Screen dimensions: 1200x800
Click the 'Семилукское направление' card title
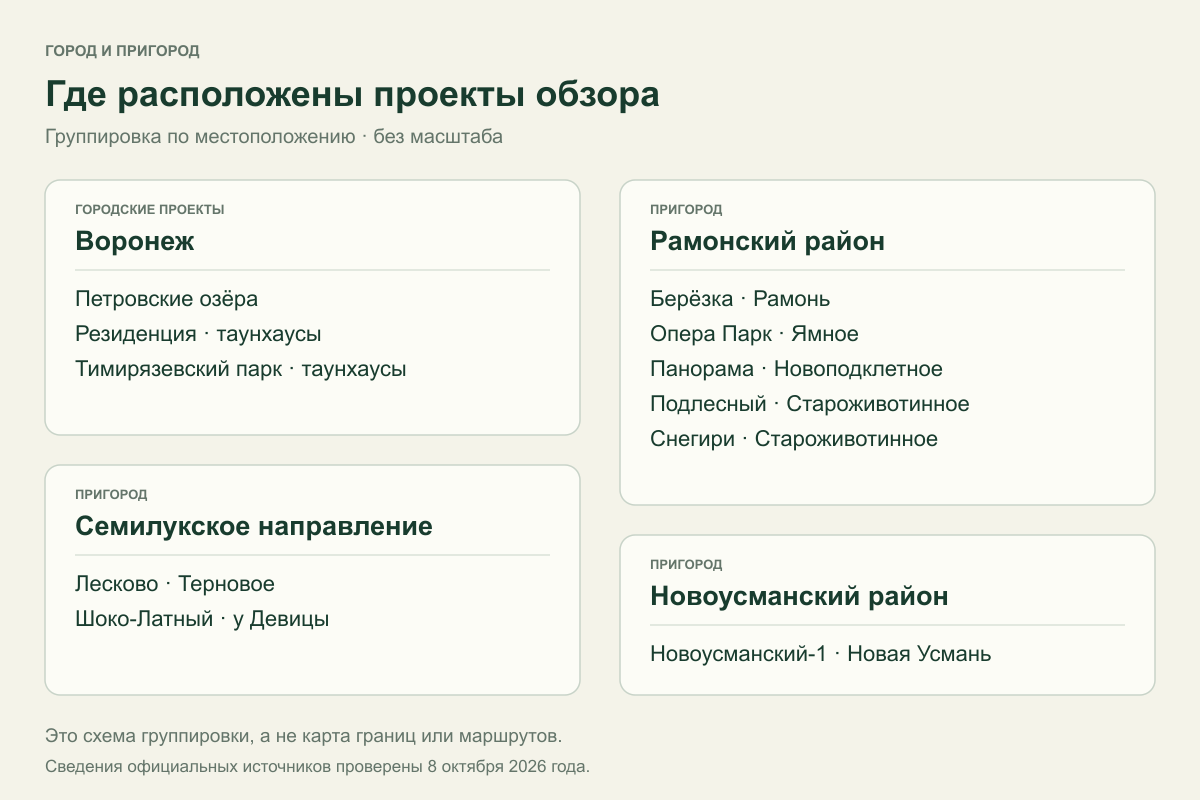pos(254,527)
